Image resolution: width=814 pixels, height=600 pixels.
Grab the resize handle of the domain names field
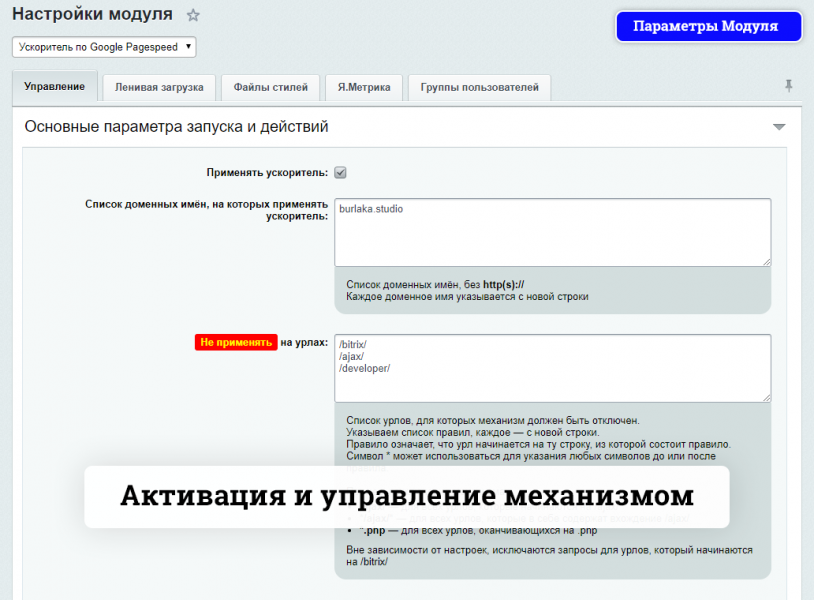pyautogui.click(x=765, y=261)
